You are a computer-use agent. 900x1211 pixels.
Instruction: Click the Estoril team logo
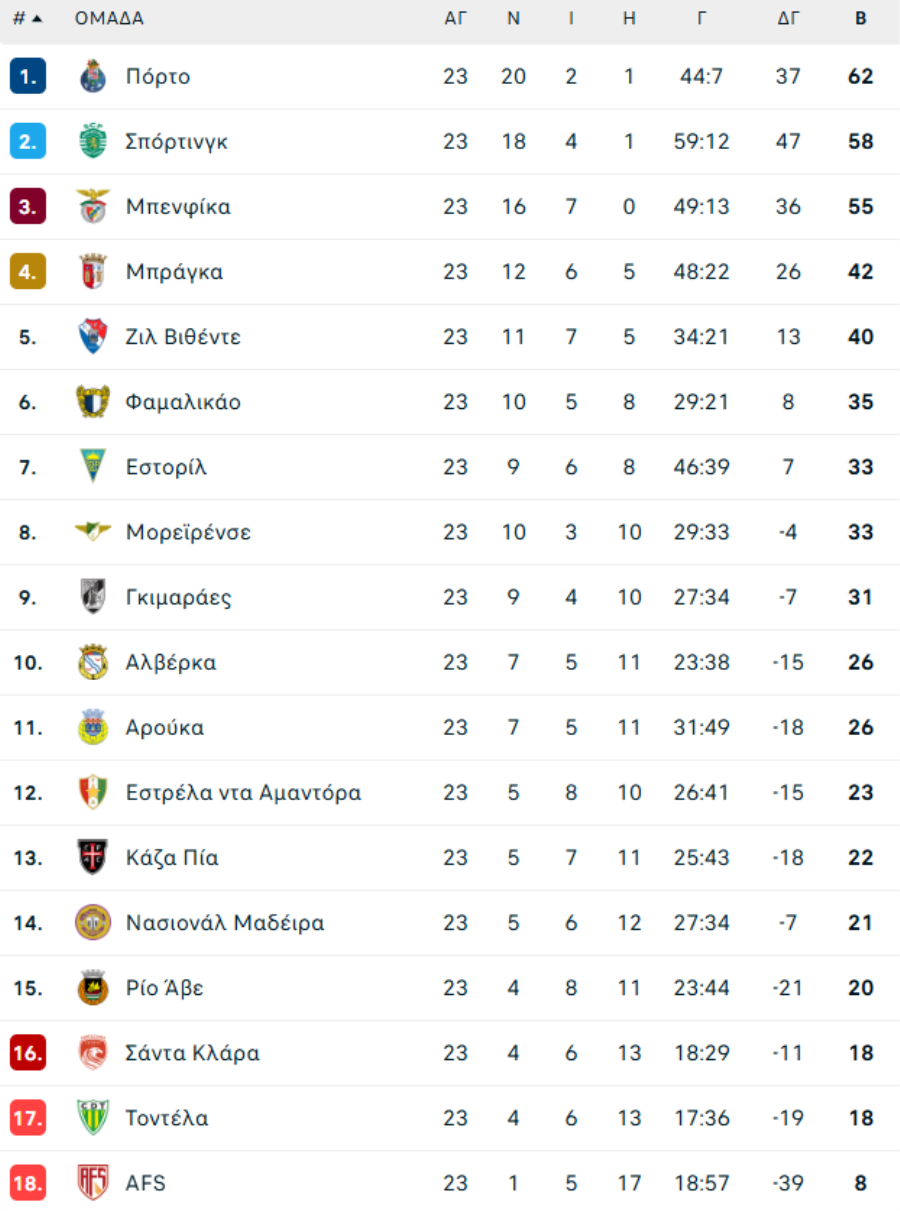point(93,467)
